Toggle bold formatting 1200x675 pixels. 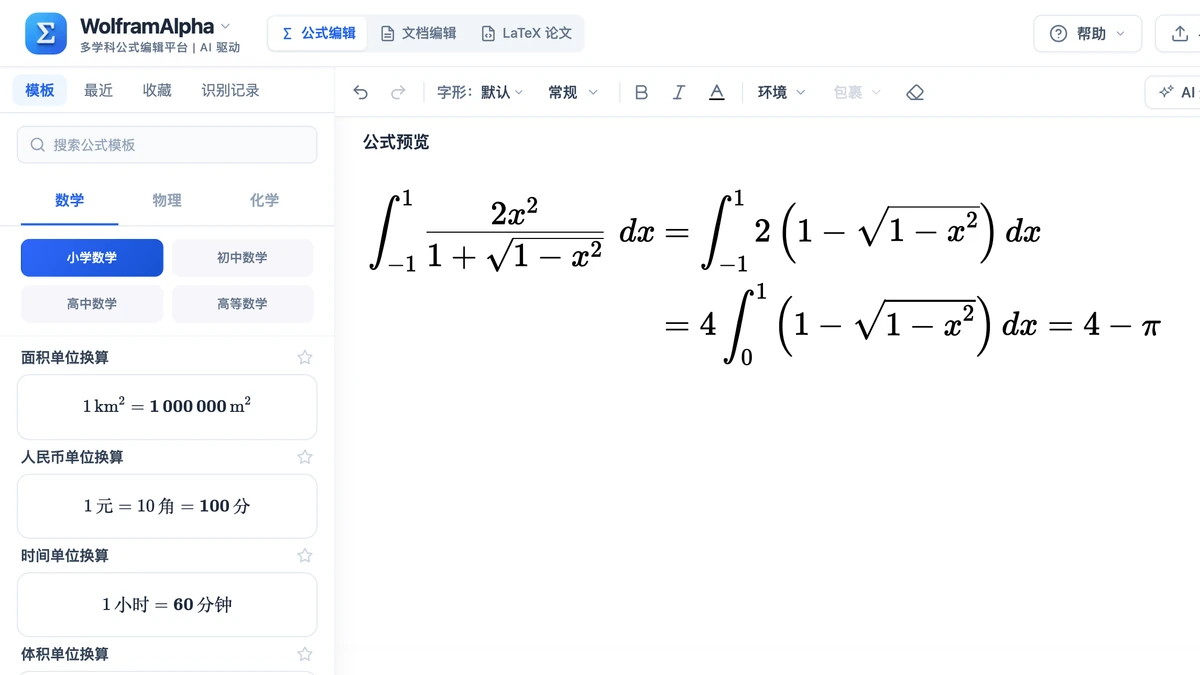point(642,92)
